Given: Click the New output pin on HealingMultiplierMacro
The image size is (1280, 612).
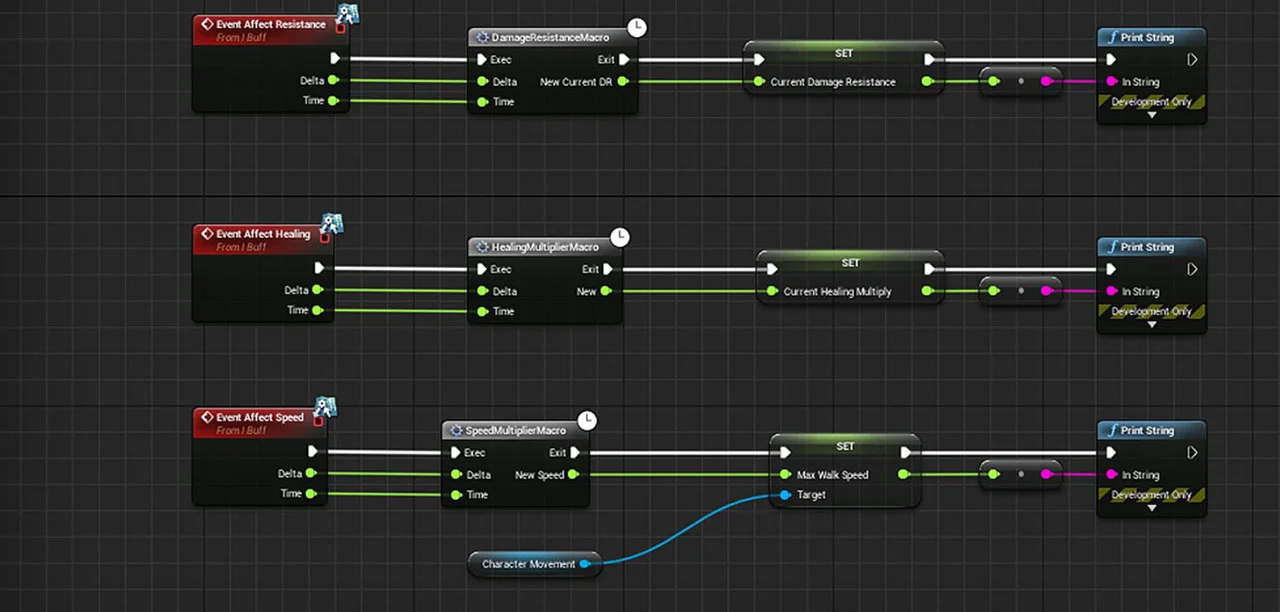Looking at the screenshot, I should (x=607, y=292).
